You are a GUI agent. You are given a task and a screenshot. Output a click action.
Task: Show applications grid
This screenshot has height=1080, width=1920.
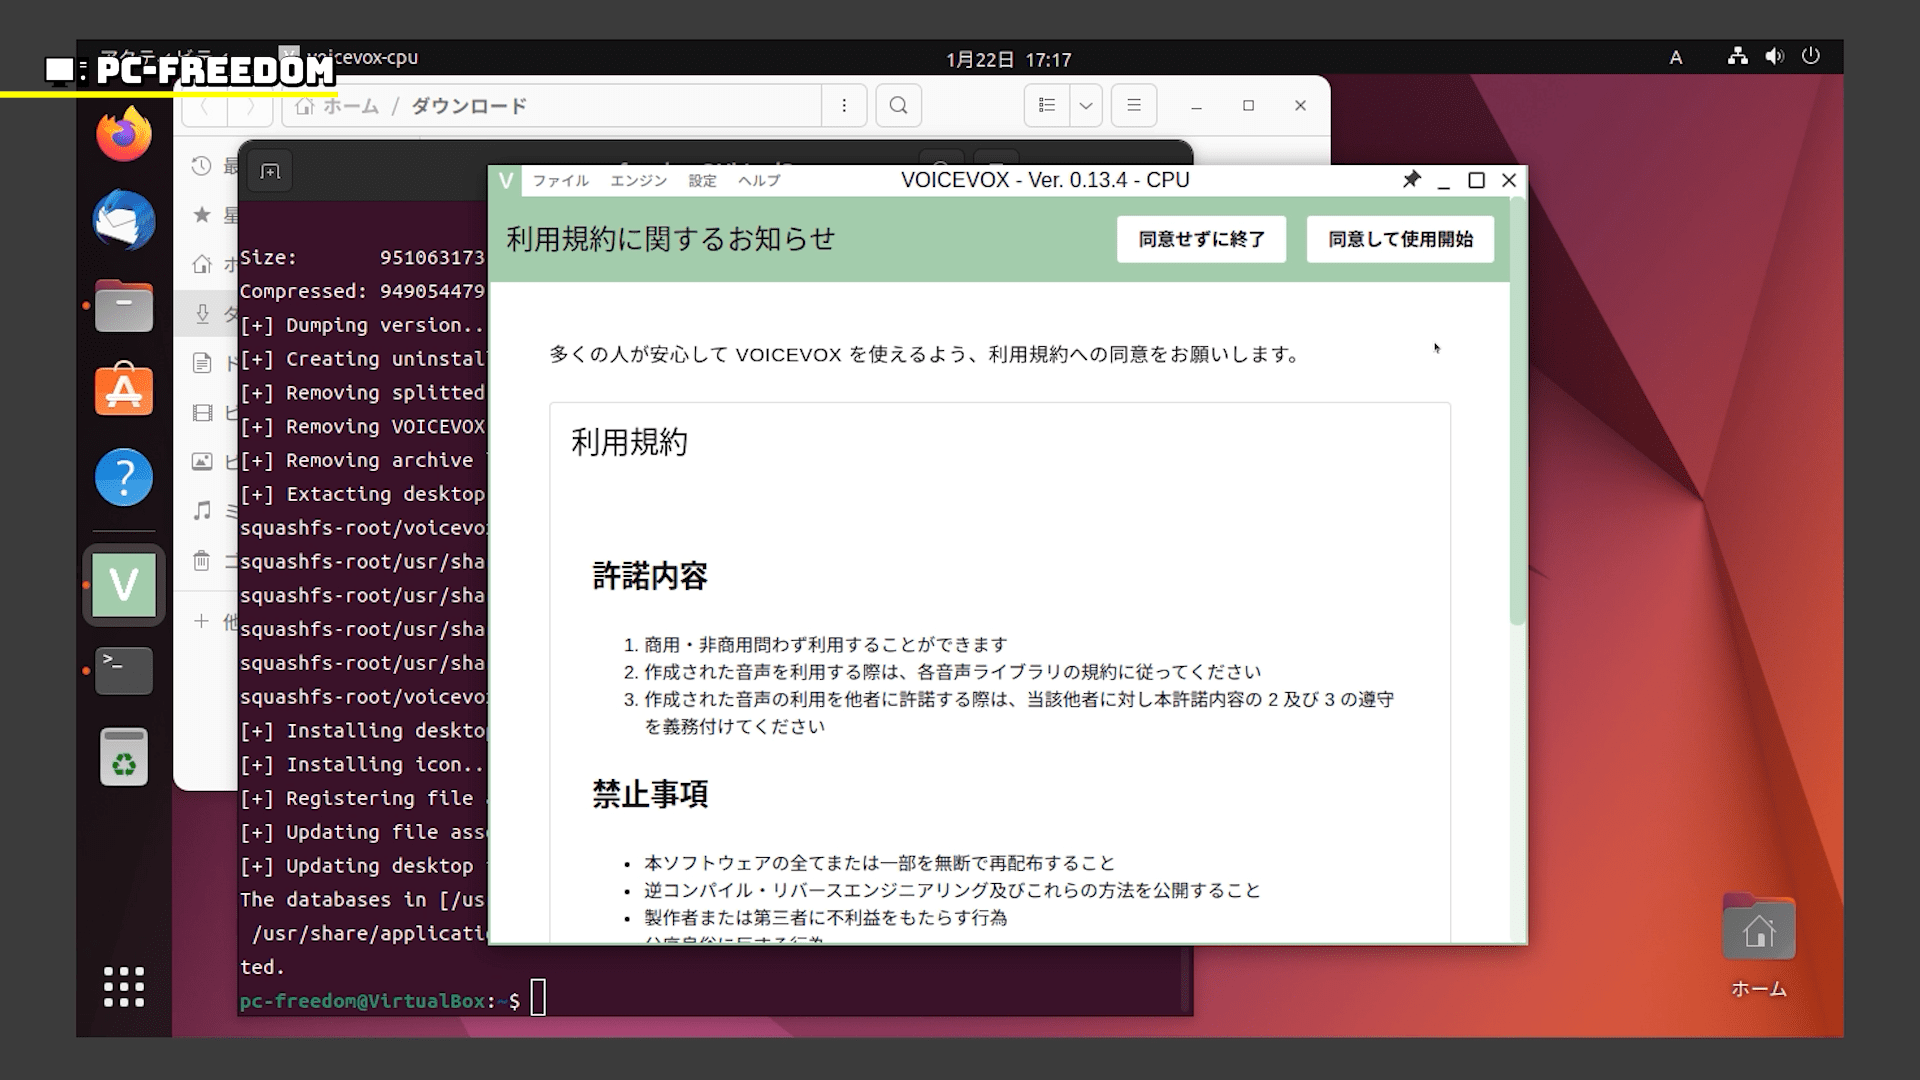click(x=124, y=987)
